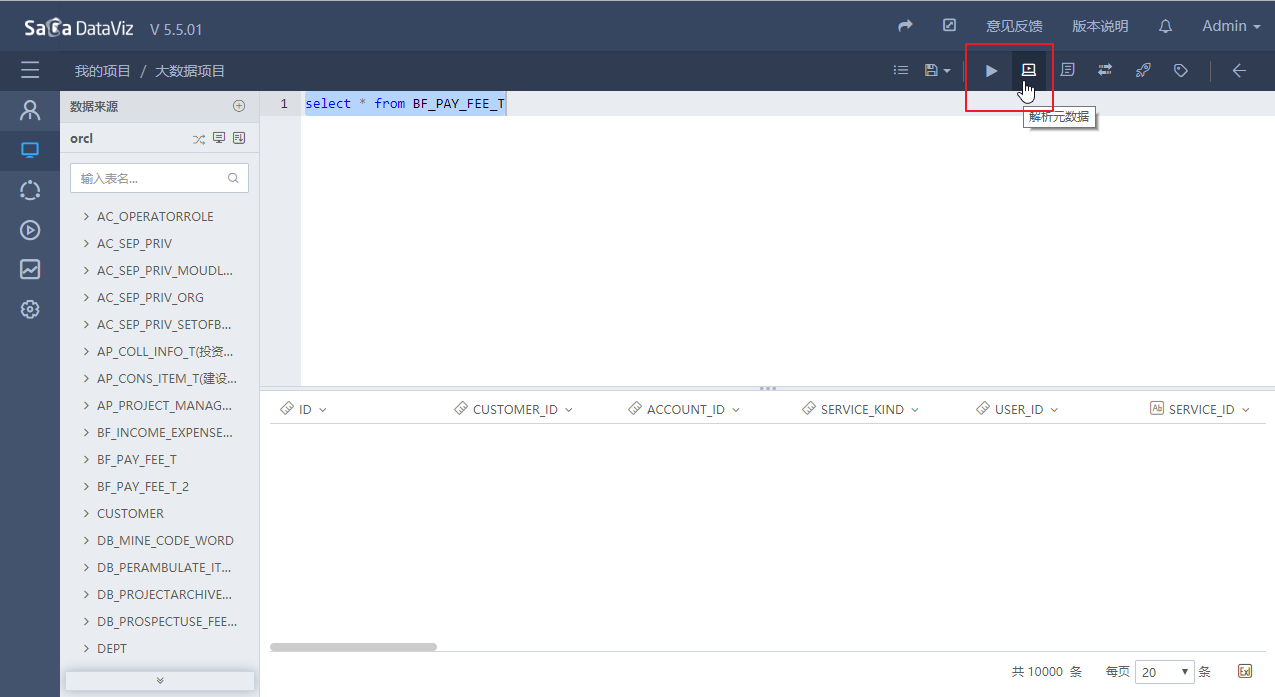The image size is (1275, 697).
Task: Click the notification bell icon
Action: click(x=1165, y=26)
